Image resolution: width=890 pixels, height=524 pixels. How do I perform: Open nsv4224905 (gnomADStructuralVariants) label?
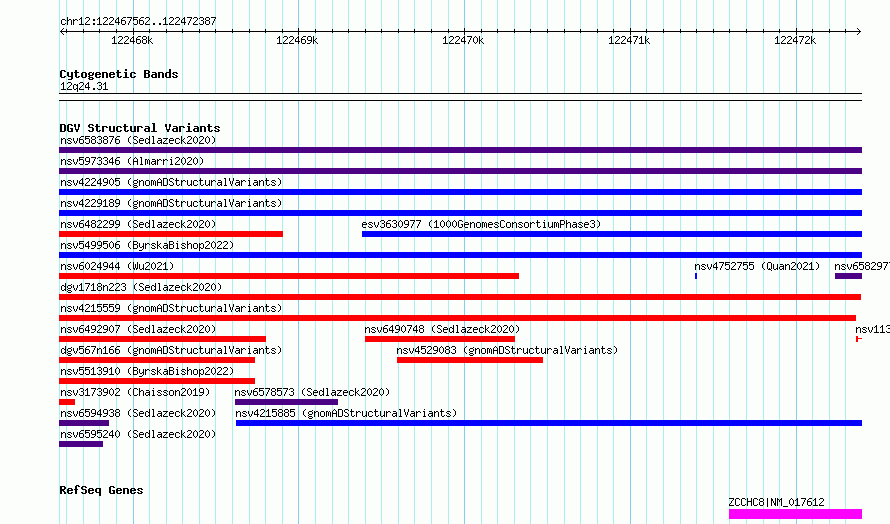point(171,182)
